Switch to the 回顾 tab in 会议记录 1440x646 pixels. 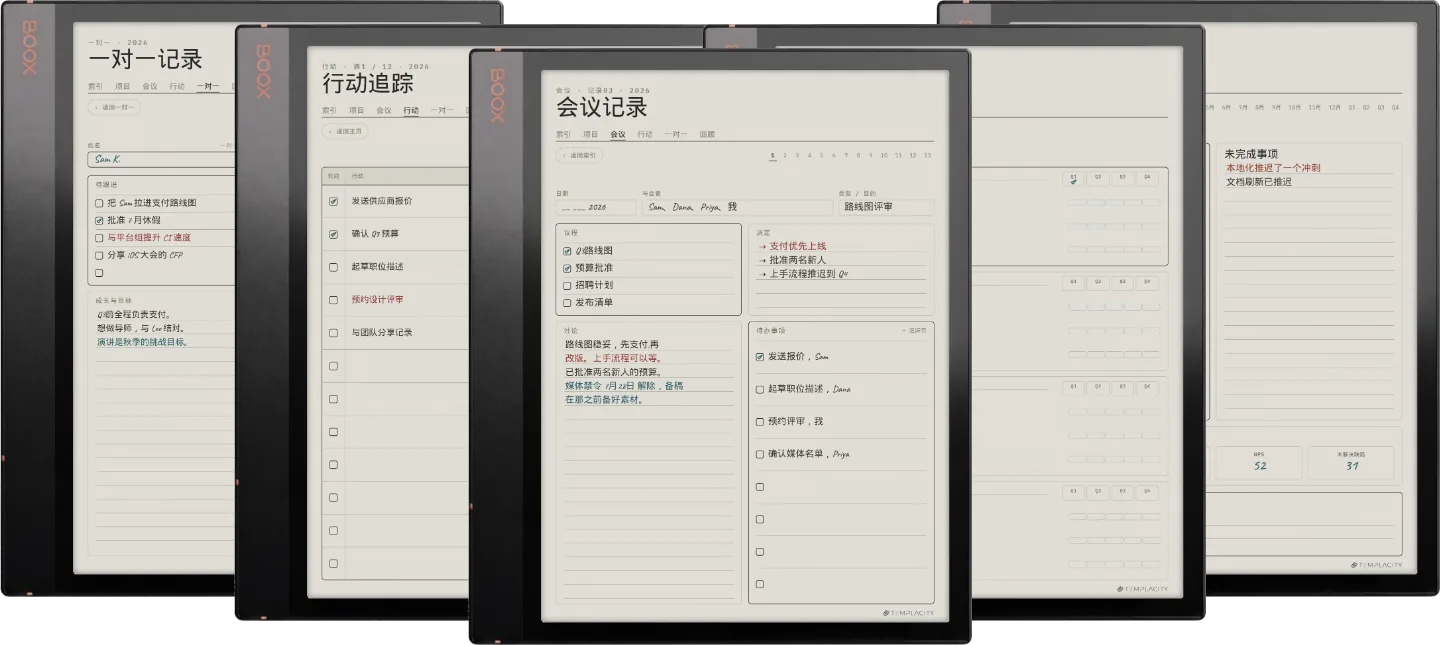click(x=707, y=134)
